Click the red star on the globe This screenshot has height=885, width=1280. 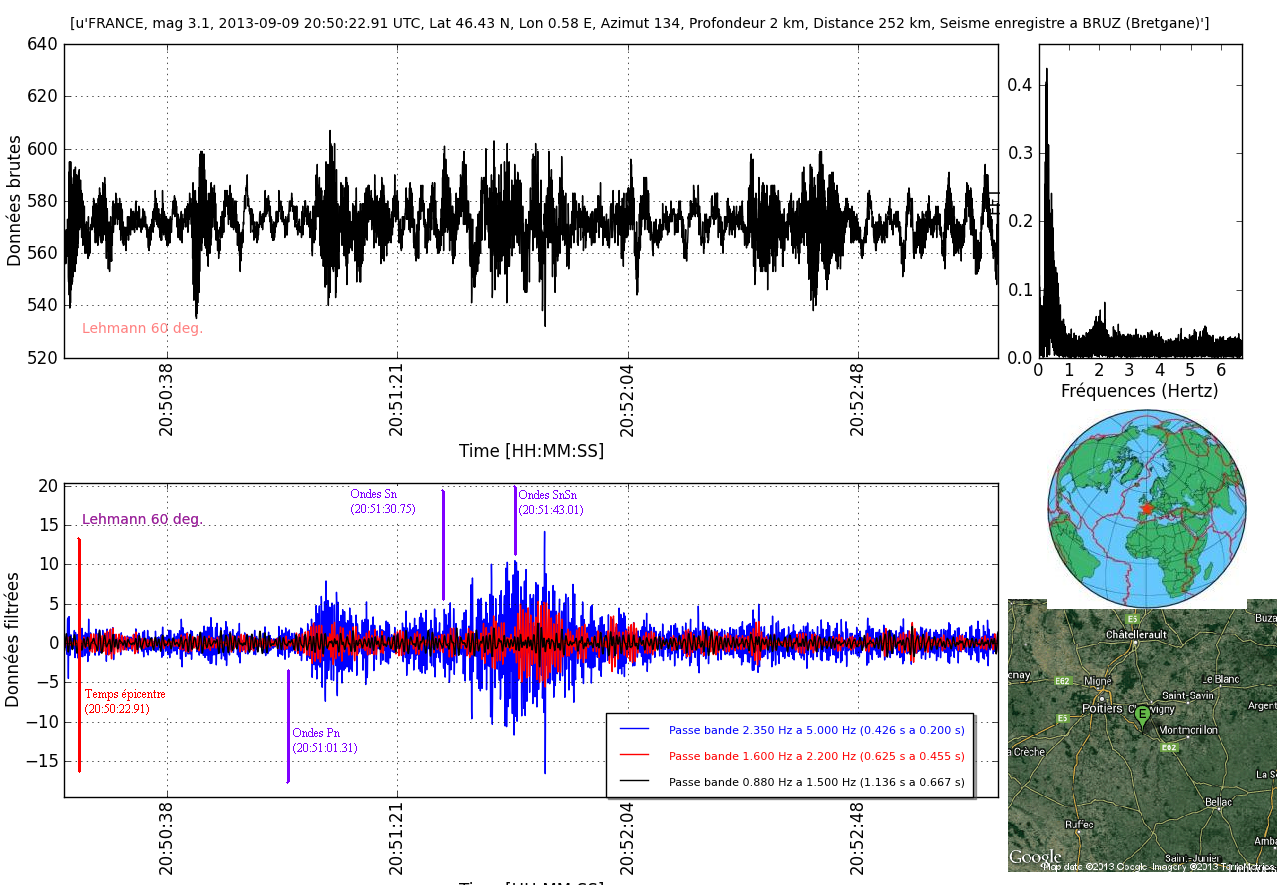click(x=1147, y=509)
